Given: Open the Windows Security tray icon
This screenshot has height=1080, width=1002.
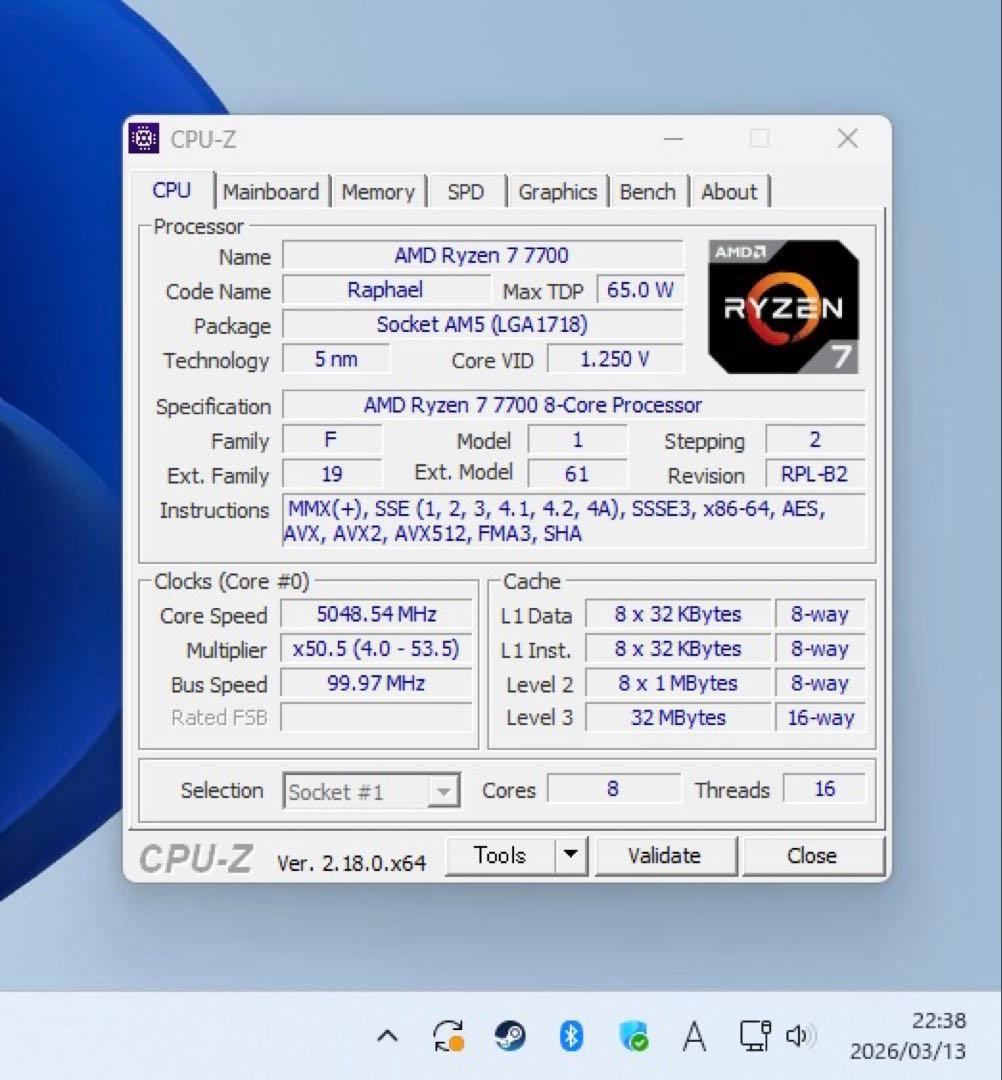Looking at the screenshot, I should click(x=634, y=1035).
